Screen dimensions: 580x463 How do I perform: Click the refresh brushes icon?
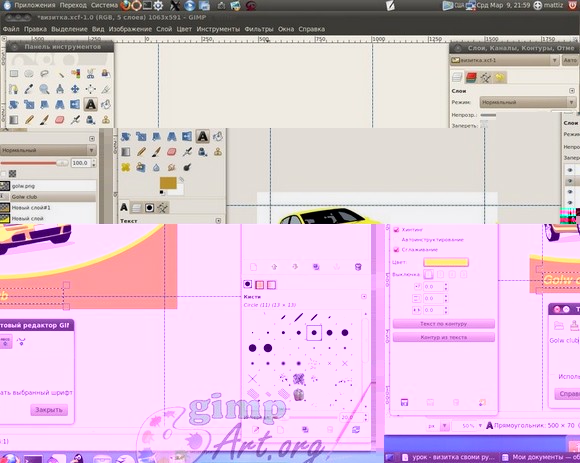click(x=356, y=429)
